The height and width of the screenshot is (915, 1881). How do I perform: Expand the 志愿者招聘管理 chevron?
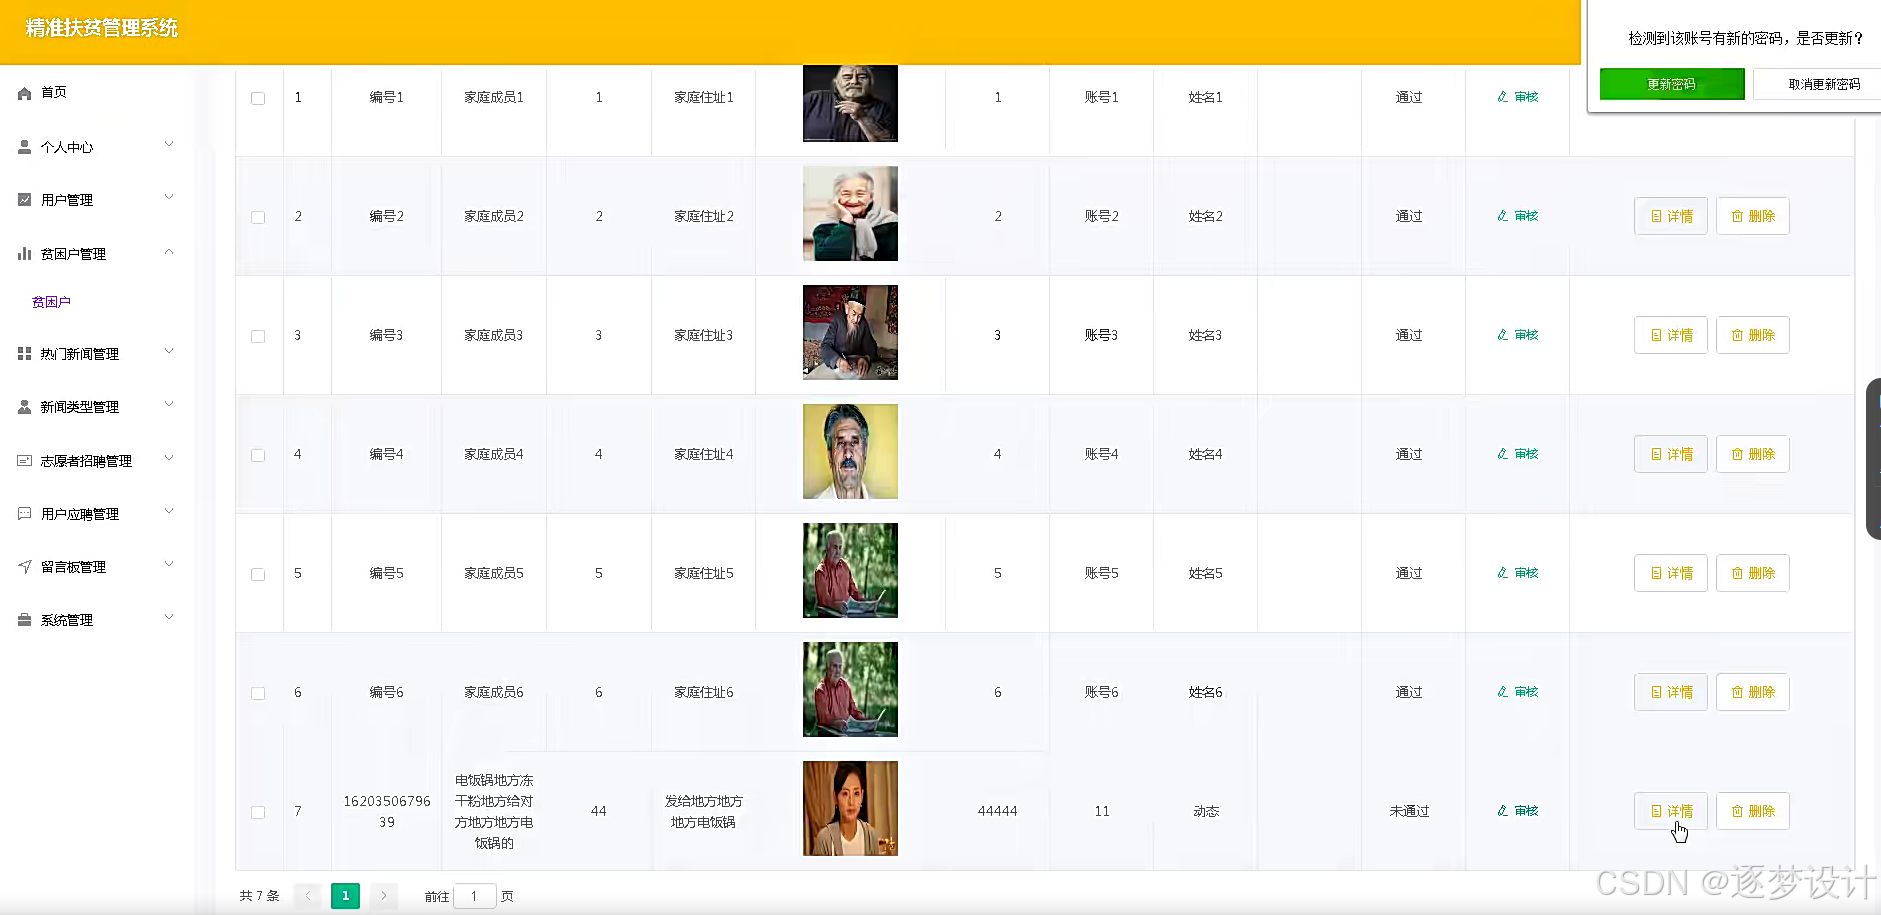[169, 459]
